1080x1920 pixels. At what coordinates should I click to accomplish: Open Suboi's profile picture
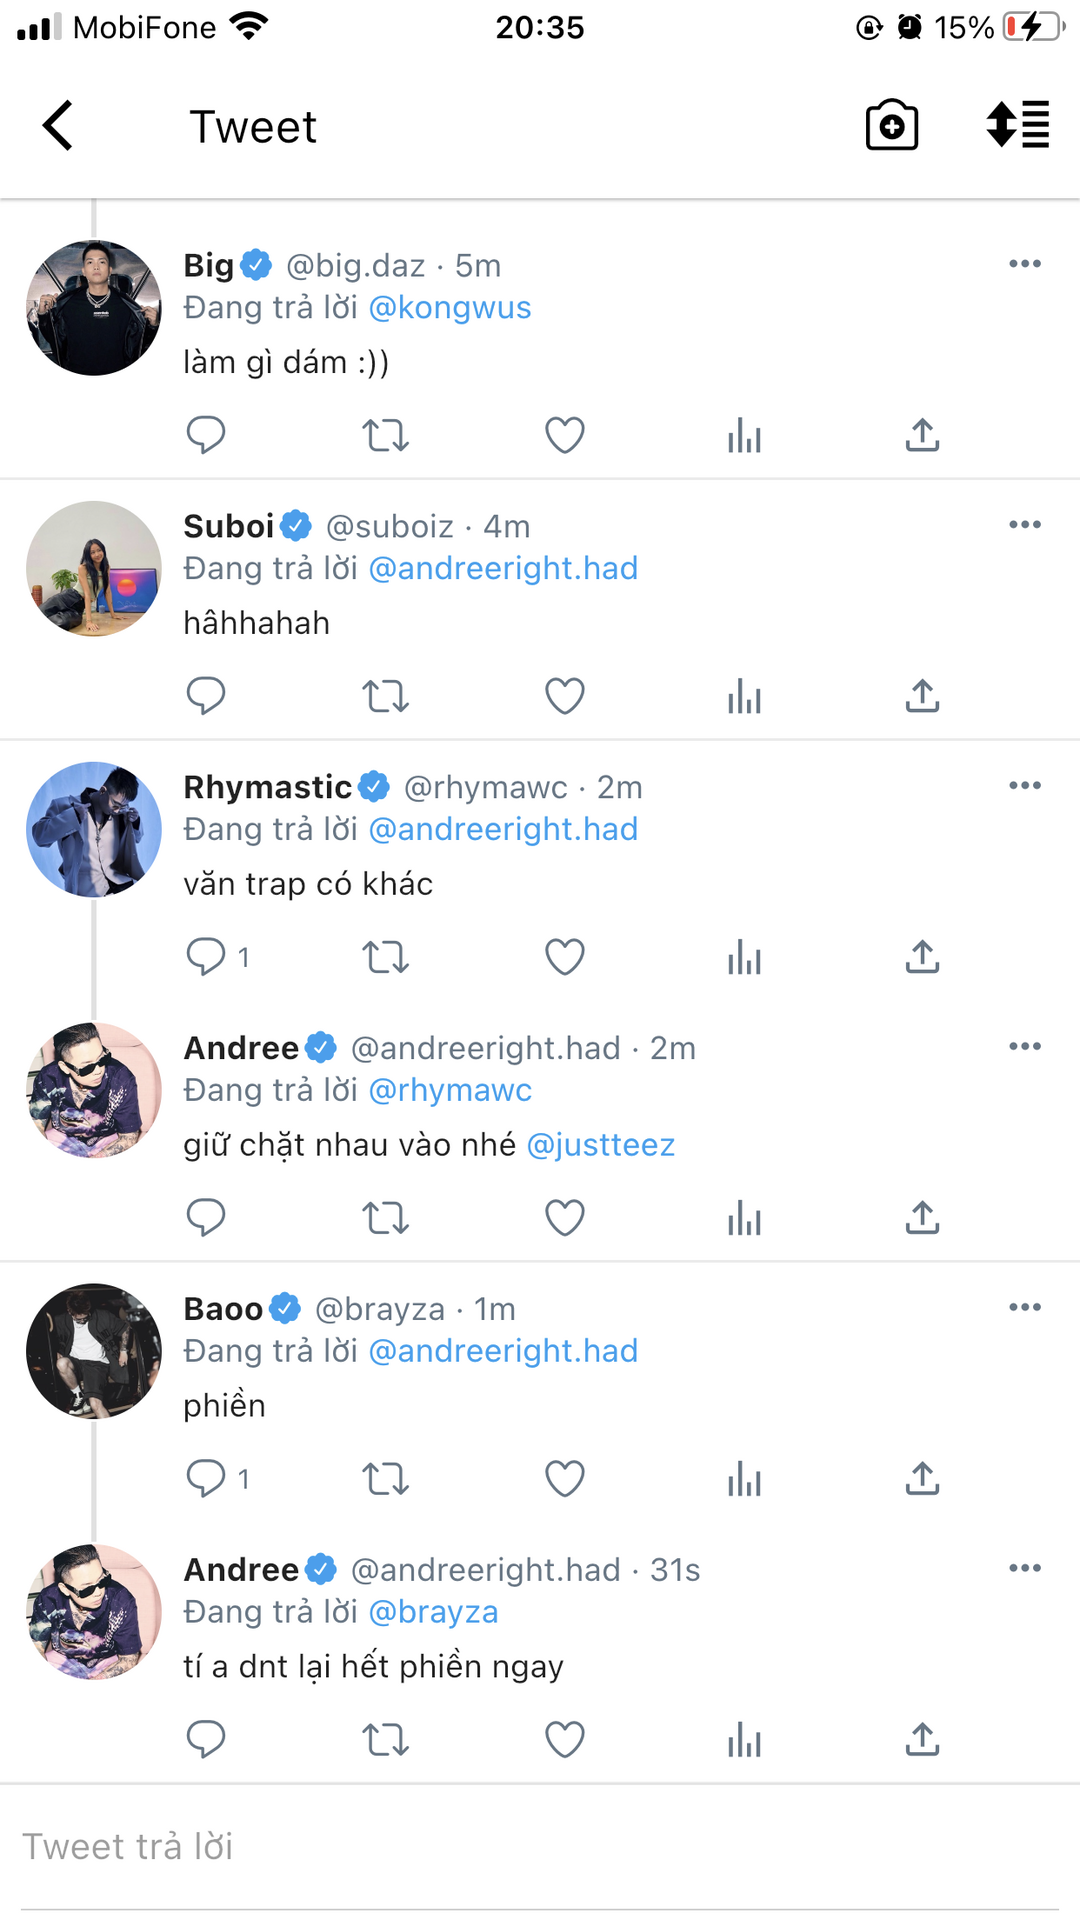coord(94,569)
